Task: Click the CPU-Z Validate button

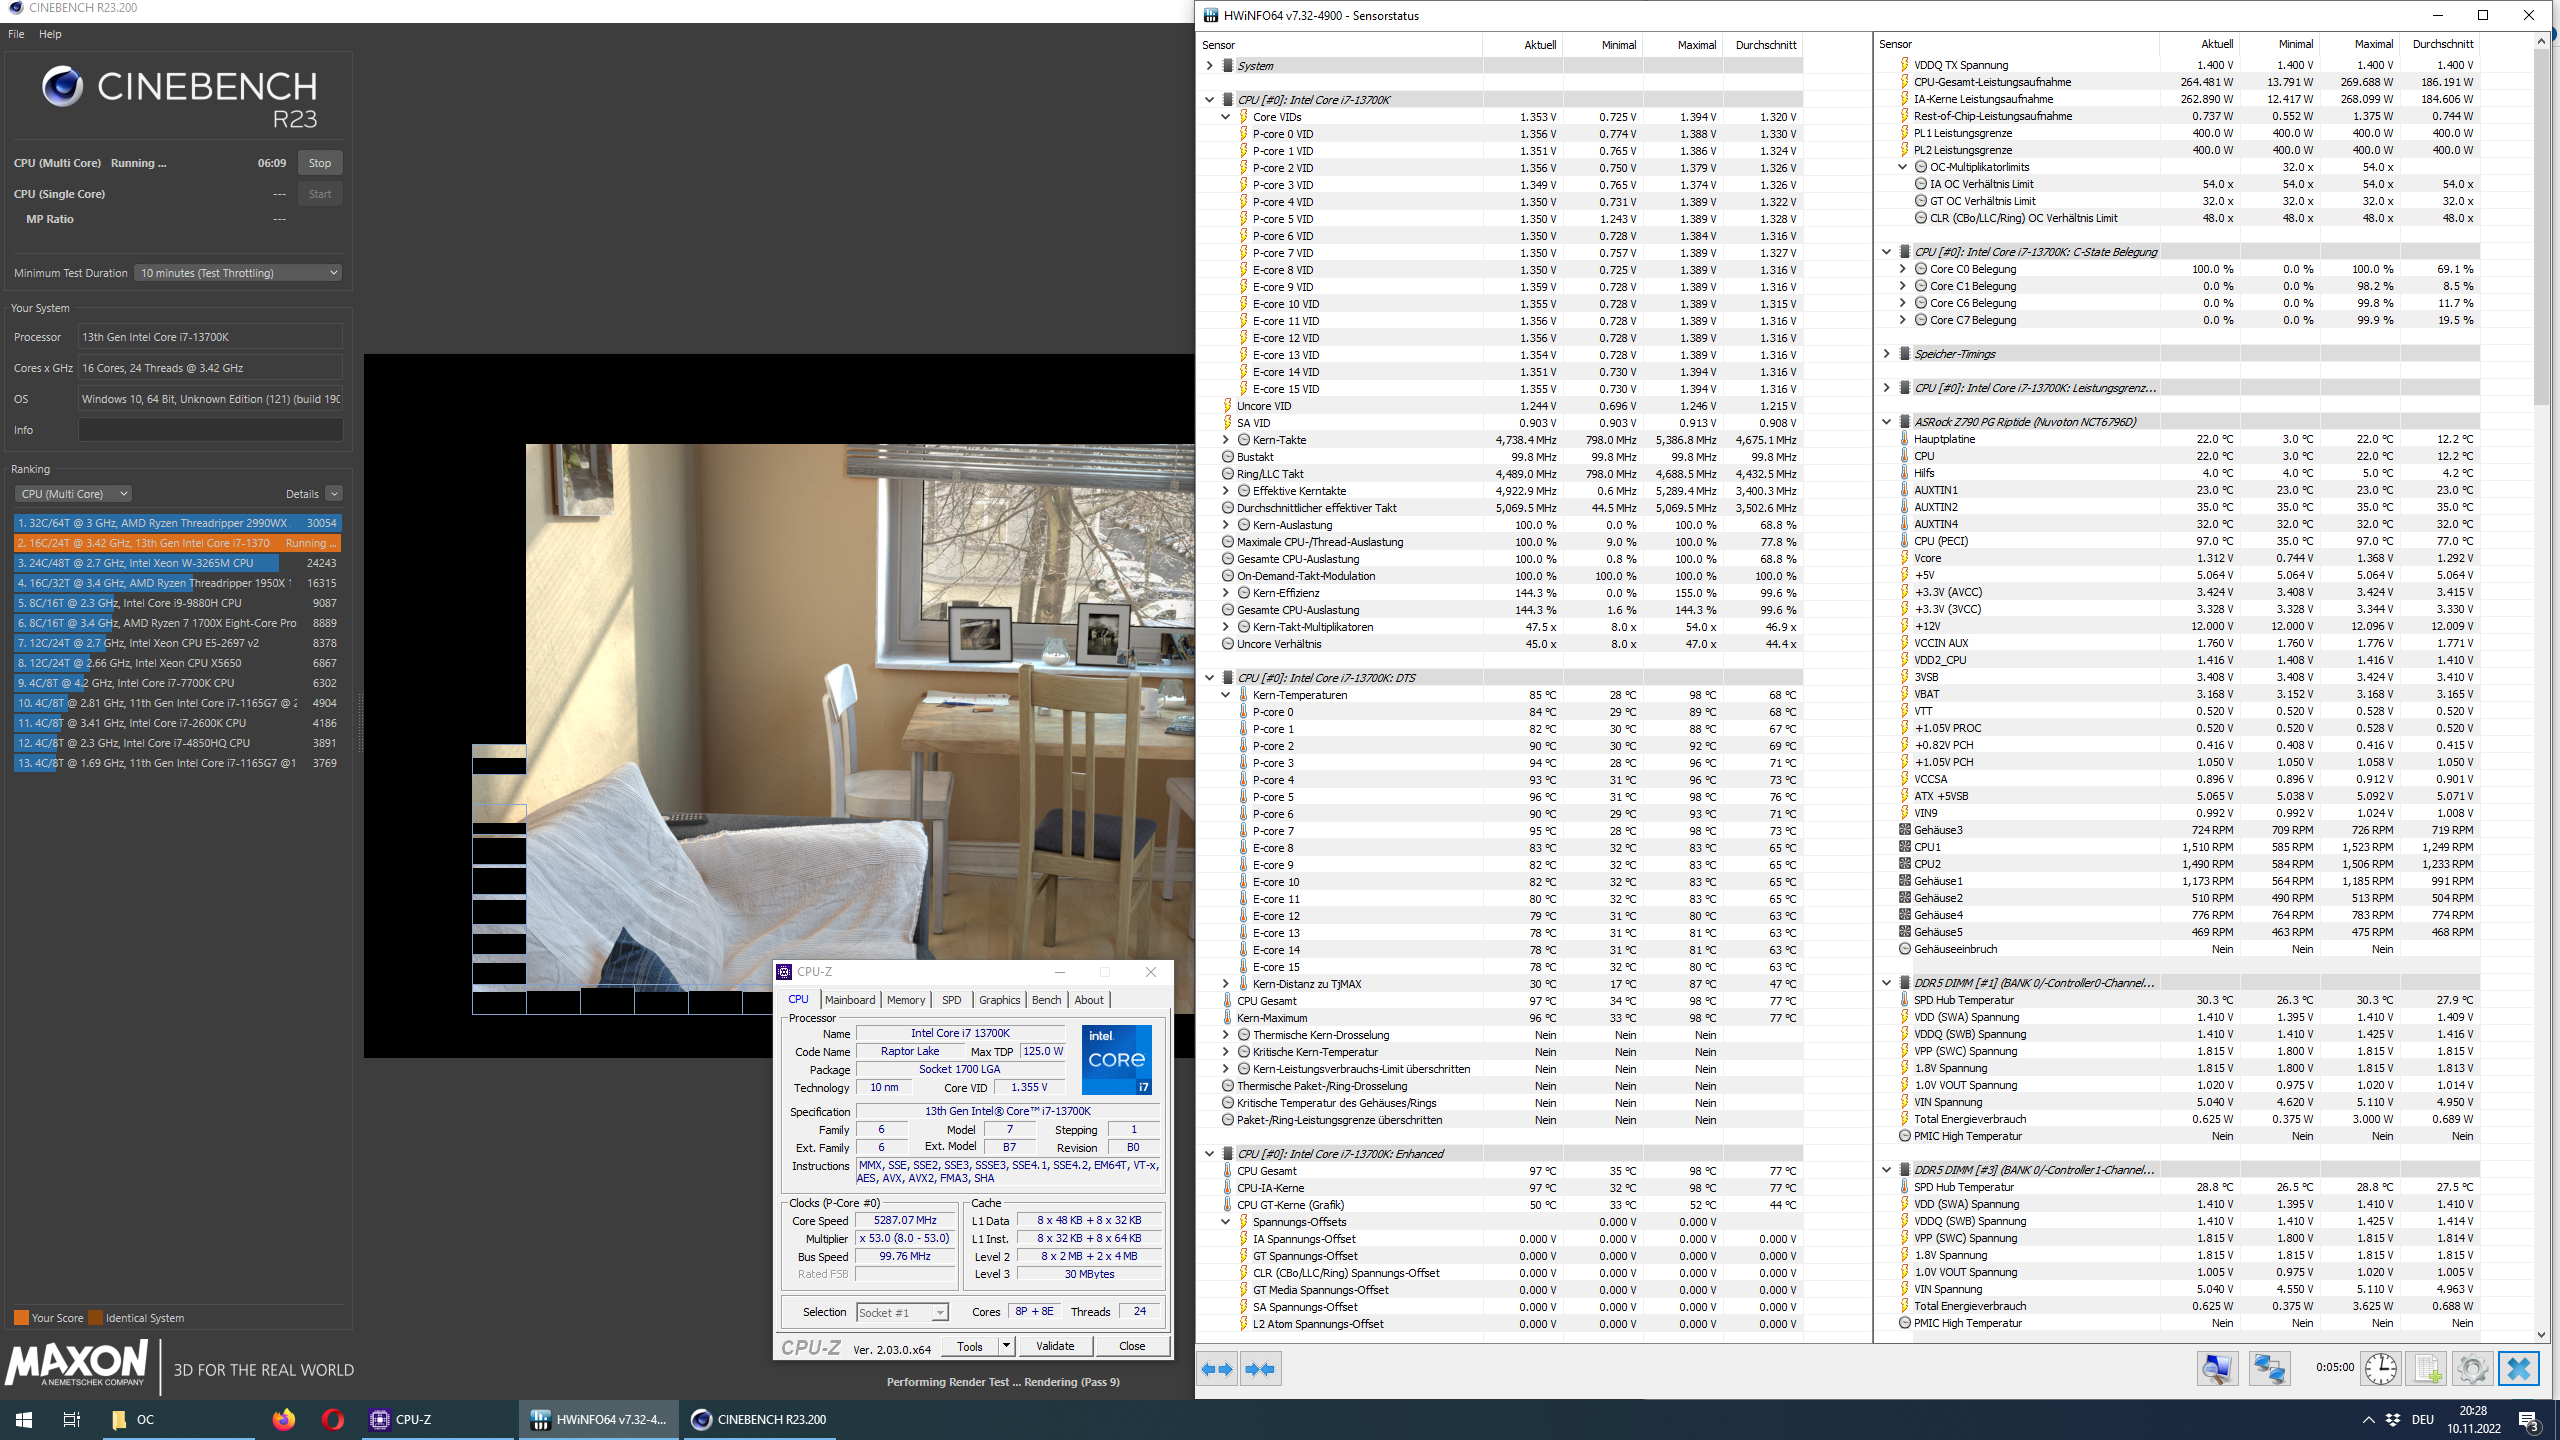Action: [1055, 1346]
